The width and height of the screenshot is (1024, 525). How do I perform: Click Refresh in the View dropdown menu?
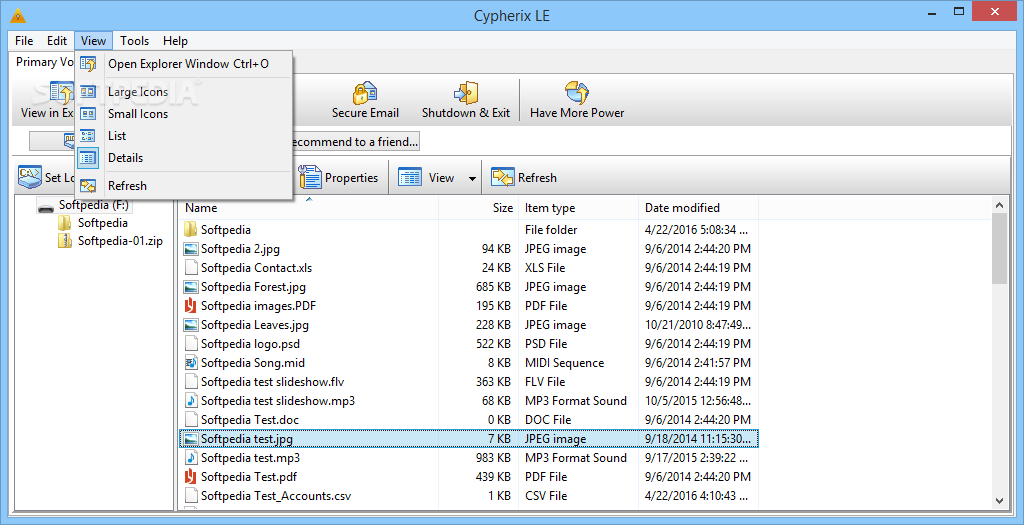click(x=184, y=186)
